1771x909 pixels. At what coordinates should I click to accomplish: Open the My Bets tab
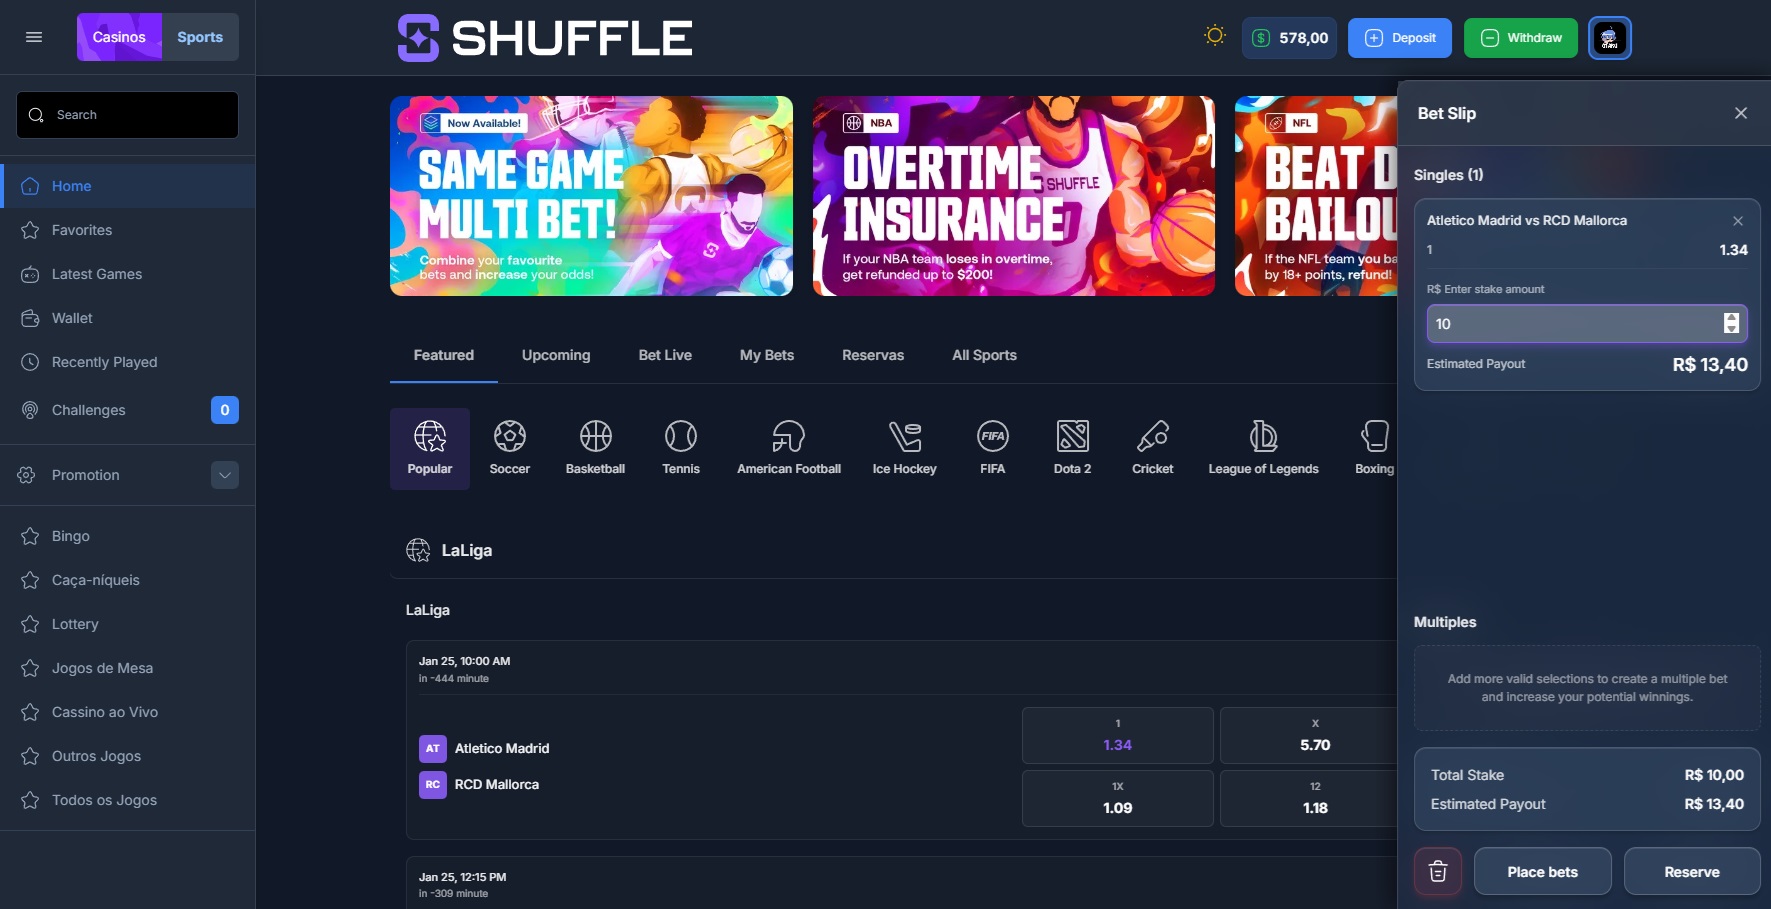tap(766, 355)
